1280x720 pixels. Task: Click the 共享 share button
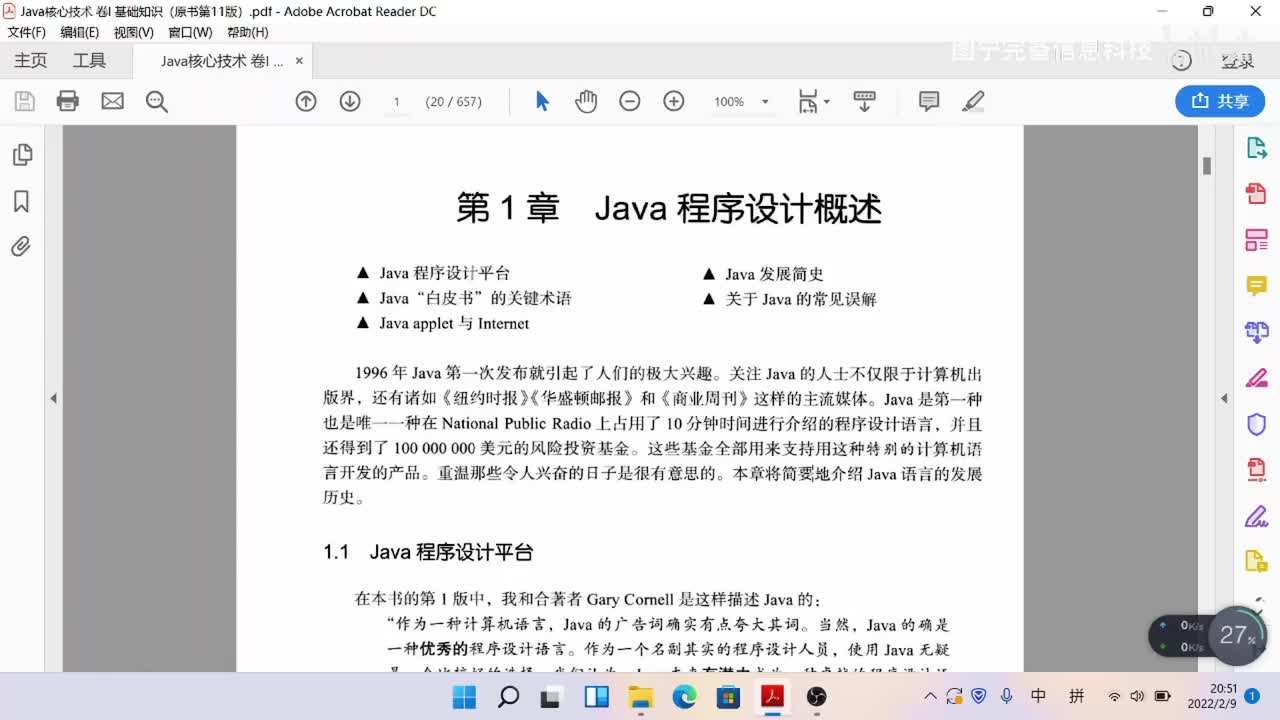1220,101
